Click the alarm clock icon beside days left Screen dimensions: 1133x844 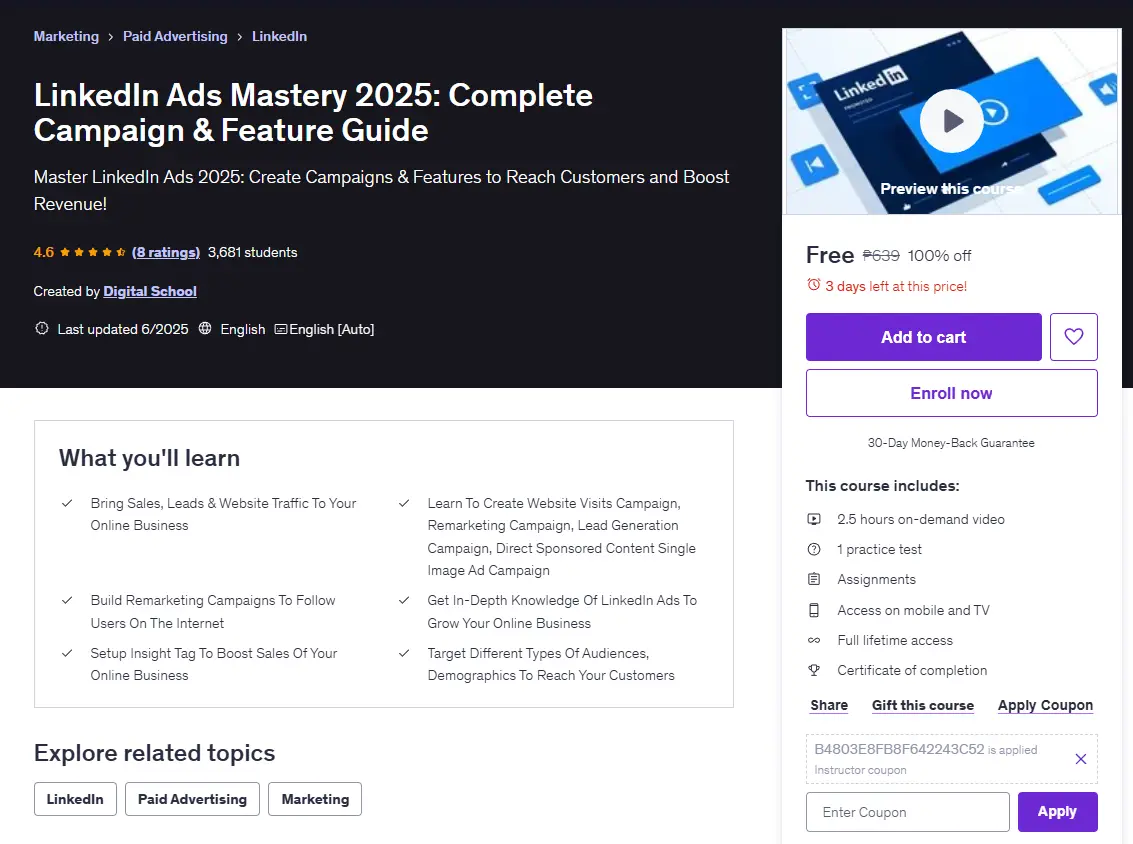click(814, 285)
